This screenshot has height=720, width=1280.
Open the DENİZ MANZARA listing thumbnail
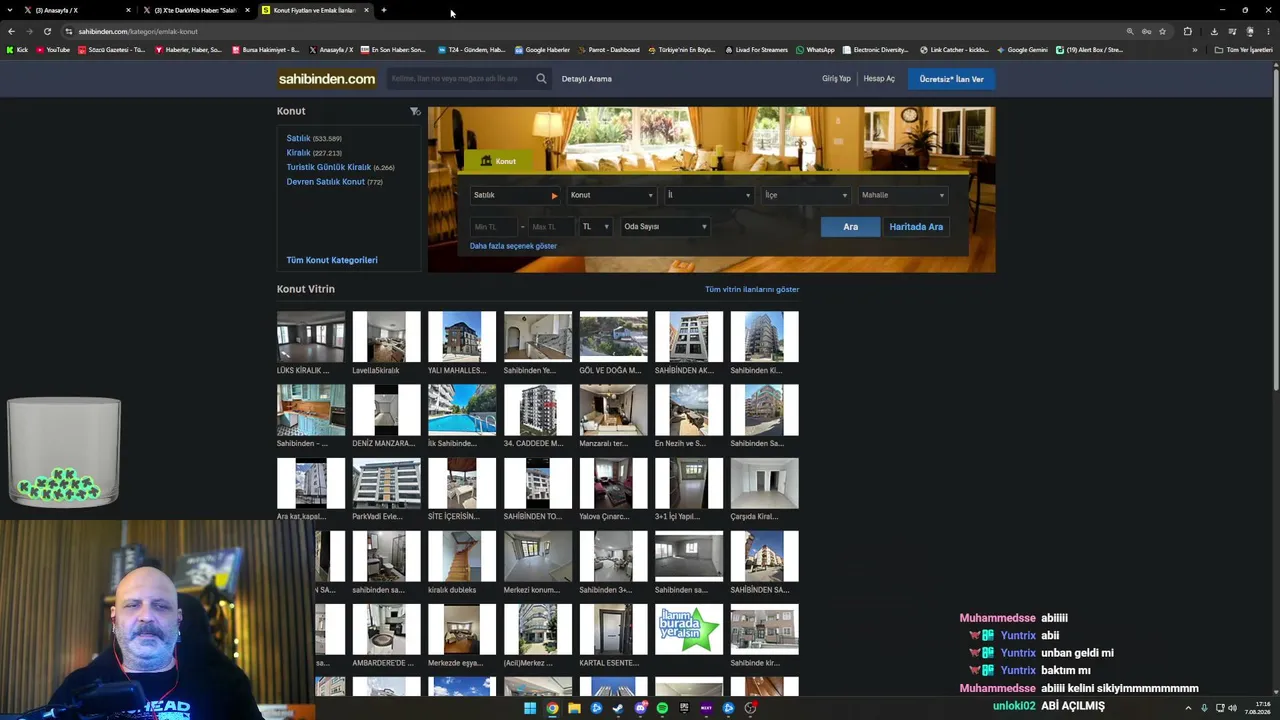tap(386, 410)
